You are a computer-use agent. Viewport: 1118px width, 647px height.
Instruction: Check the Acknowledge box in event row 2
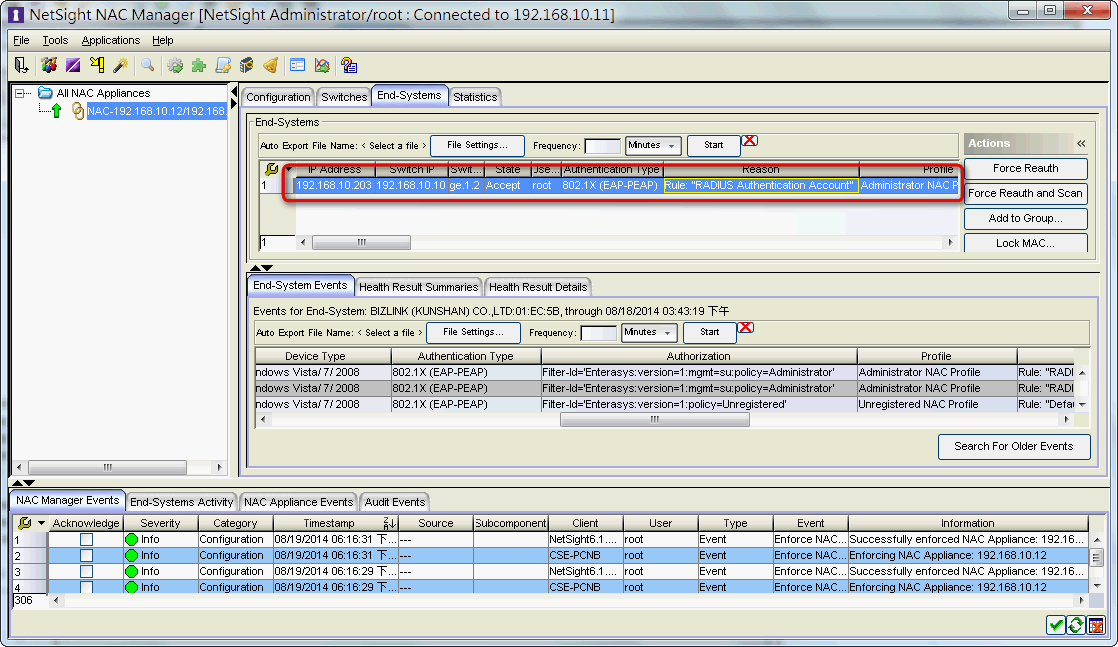tap(86, 556)
